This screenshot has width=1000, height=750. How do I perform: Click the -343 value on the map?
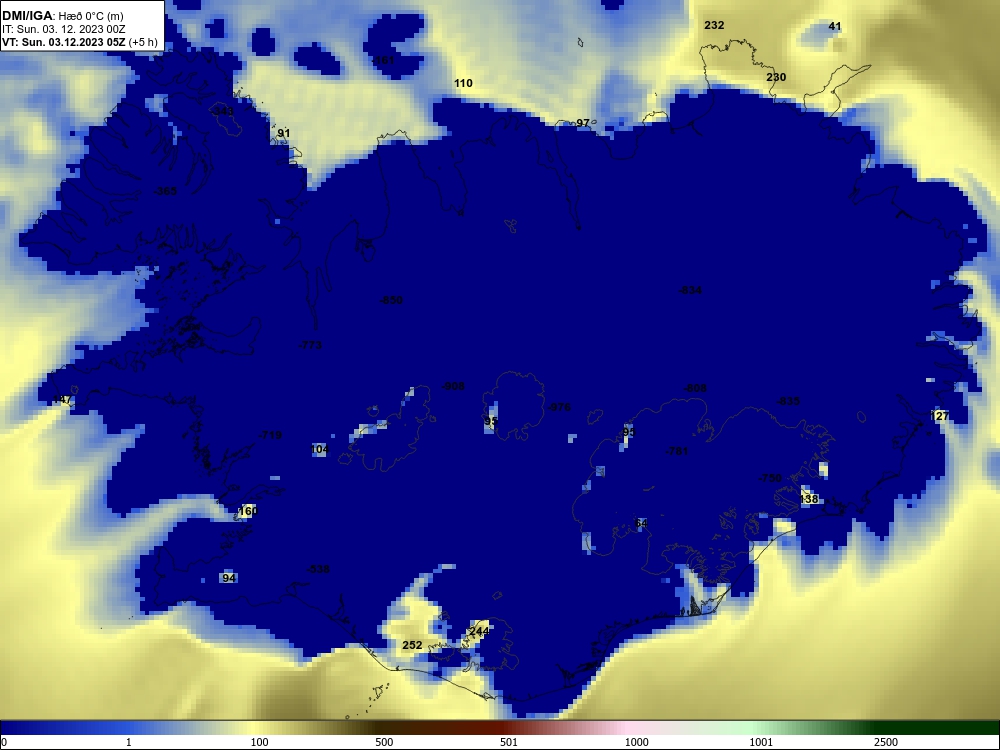[x=223, y=112]
